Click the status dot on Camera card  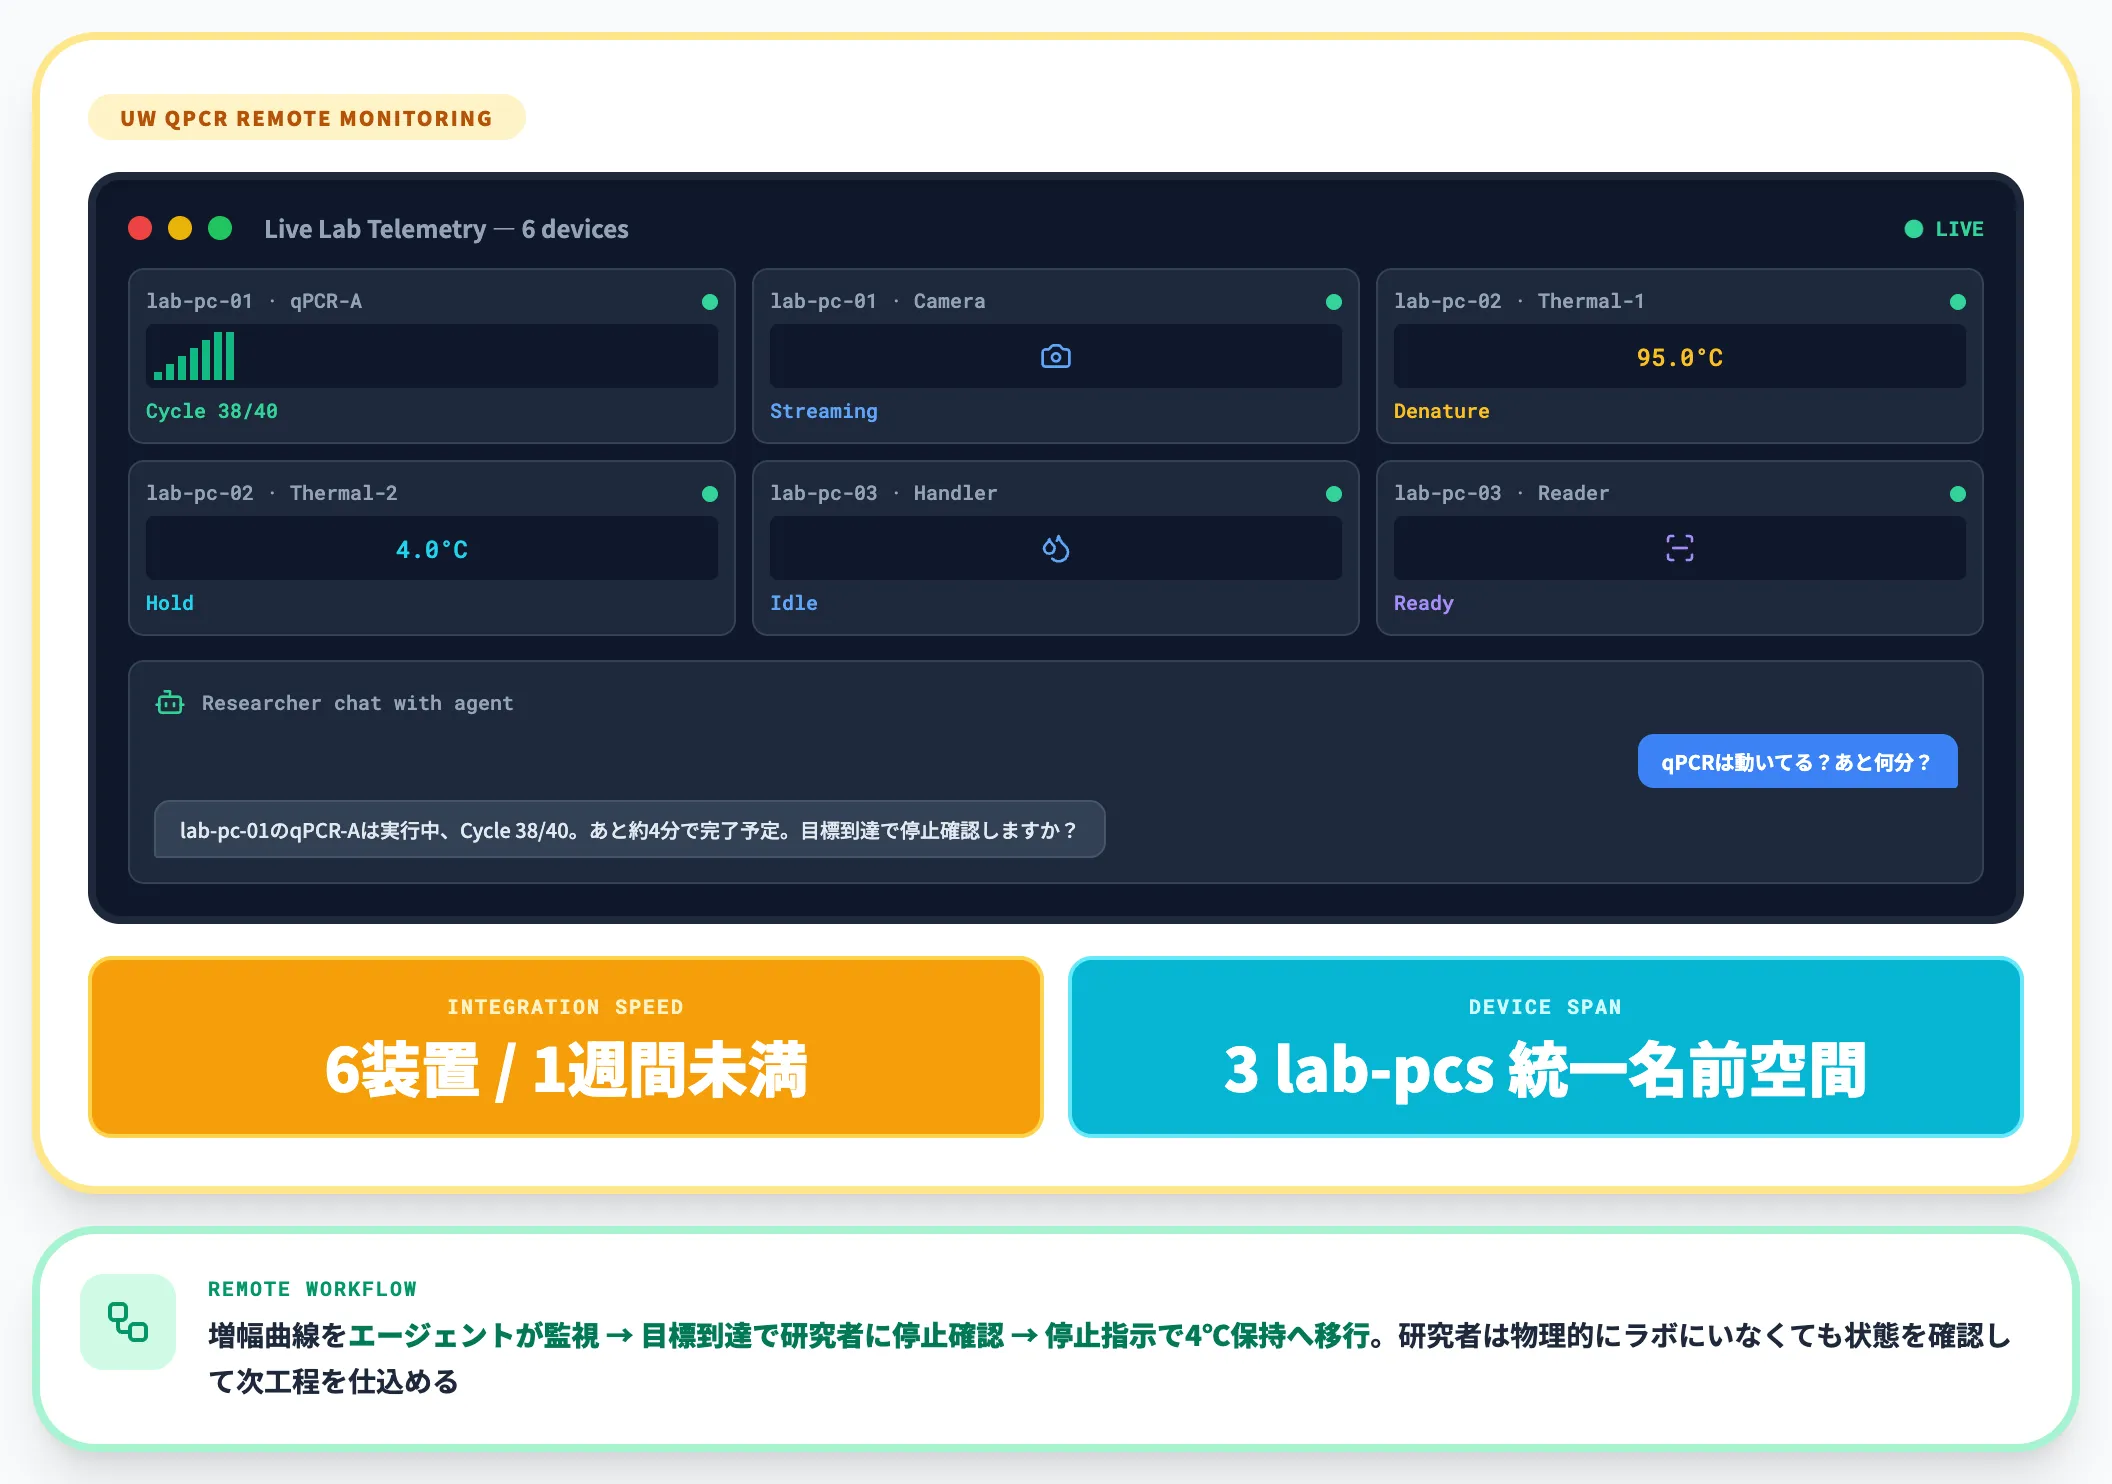[1334, 302]
